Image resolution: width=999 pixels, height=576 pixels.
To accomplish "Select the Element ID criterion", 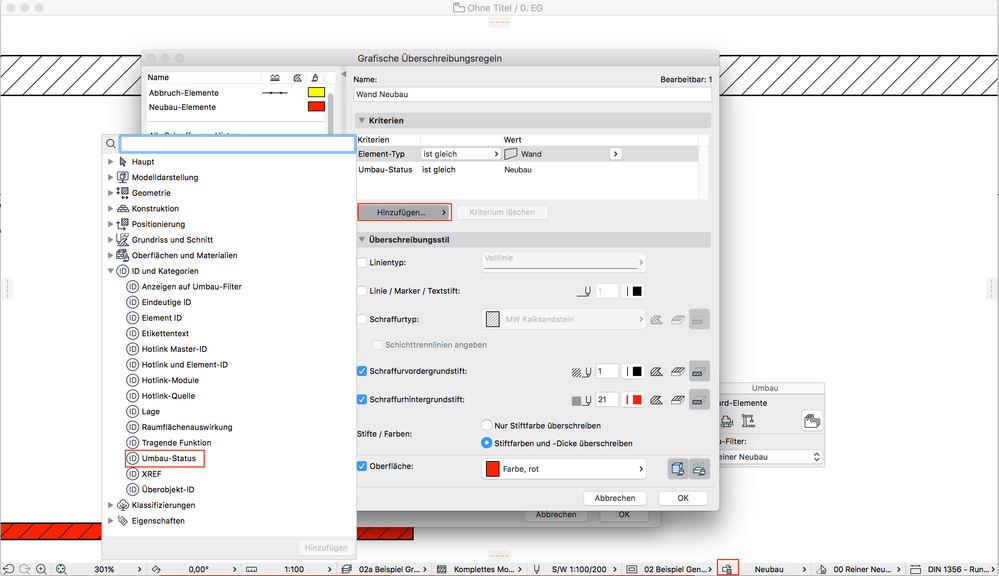I will (161, 318).
